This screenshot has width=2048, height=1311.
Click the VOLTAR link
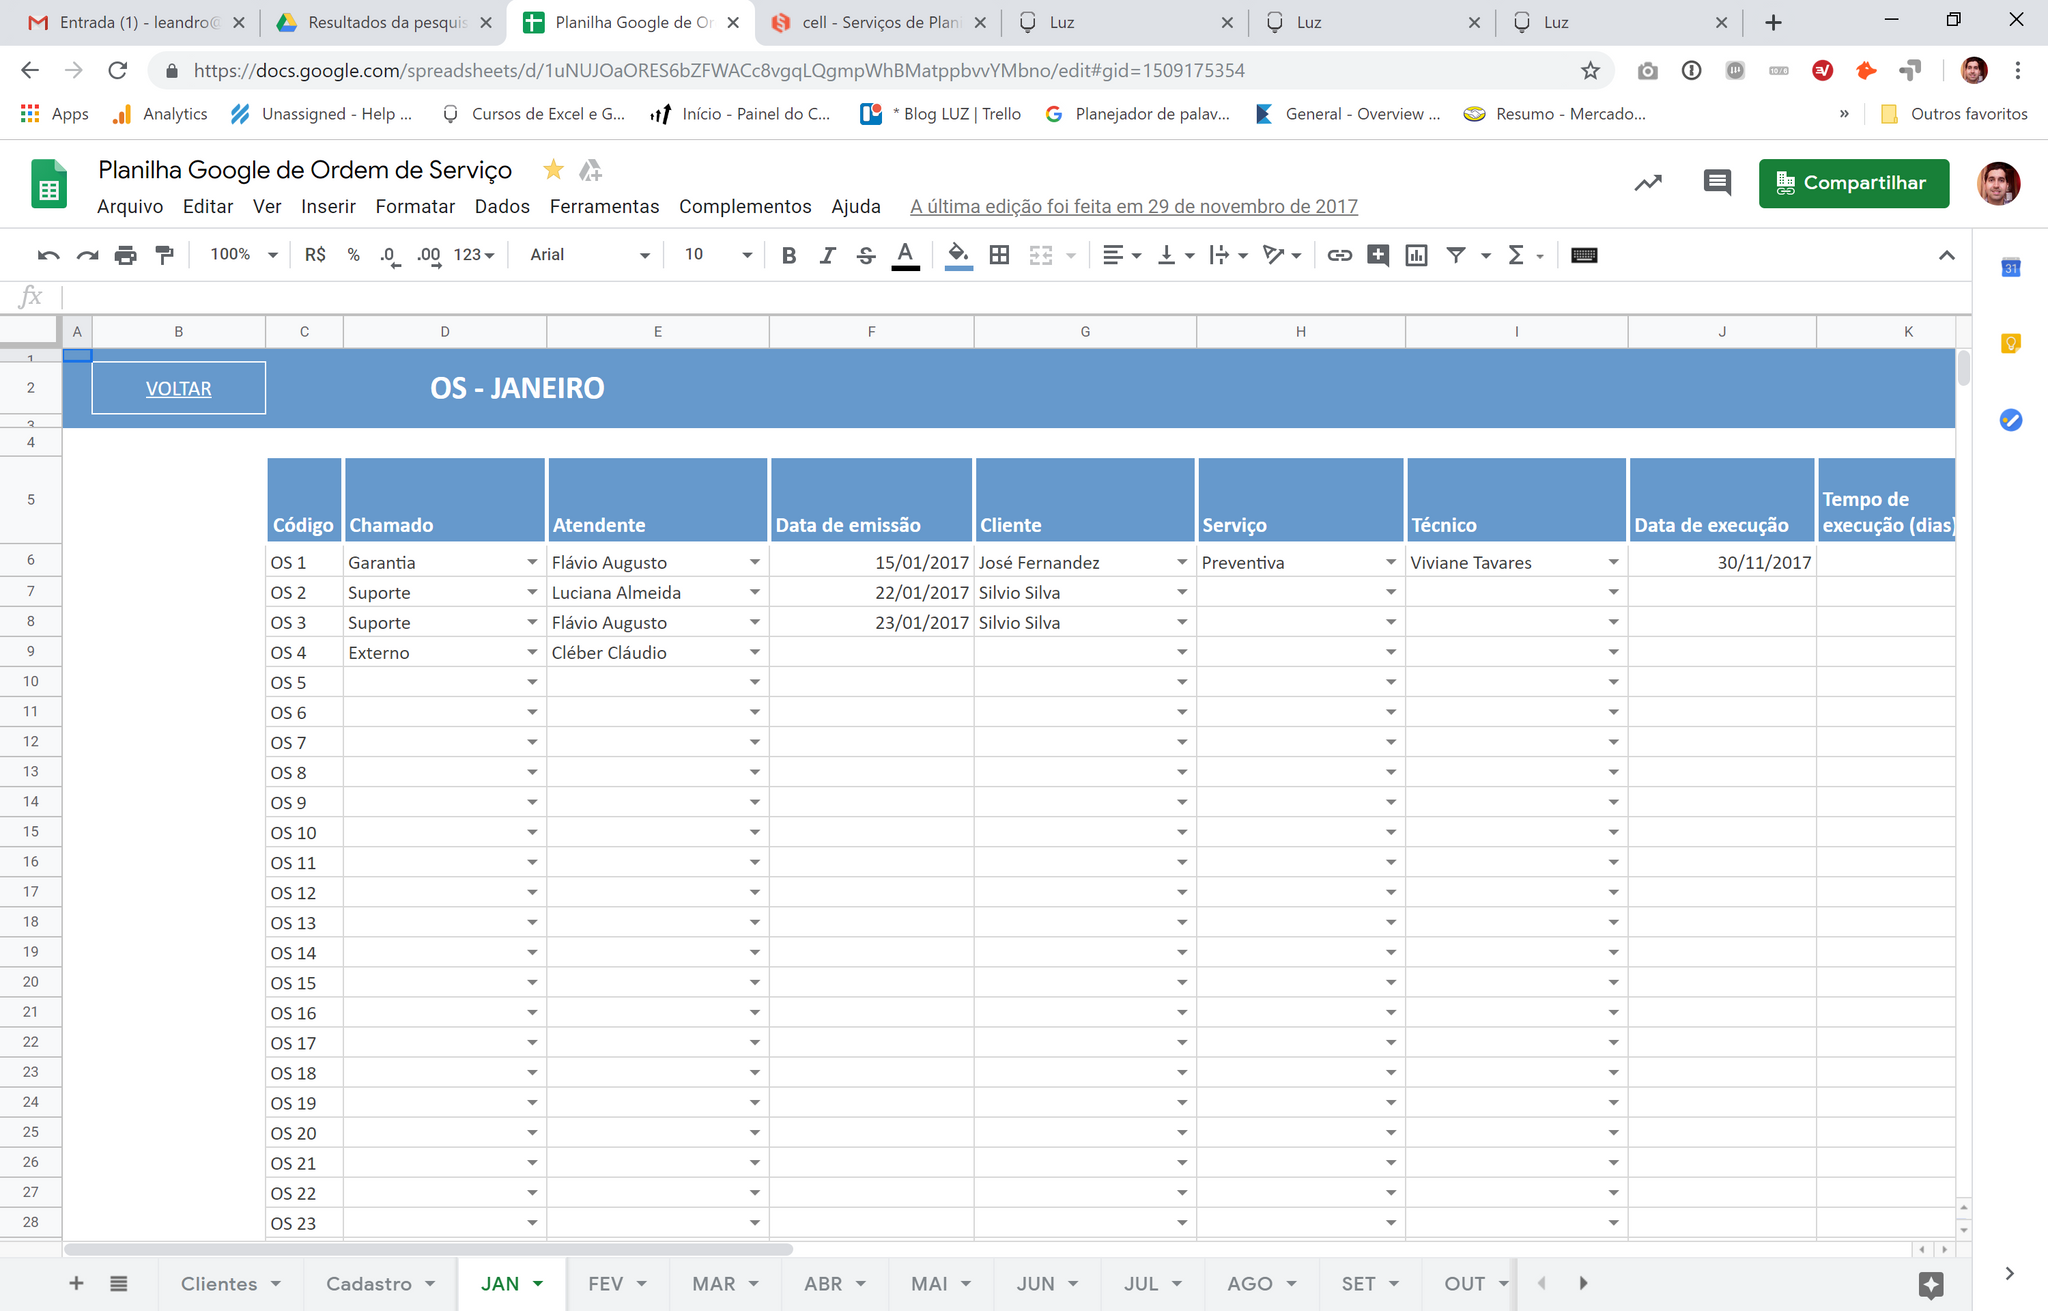(x=178, y=389)
